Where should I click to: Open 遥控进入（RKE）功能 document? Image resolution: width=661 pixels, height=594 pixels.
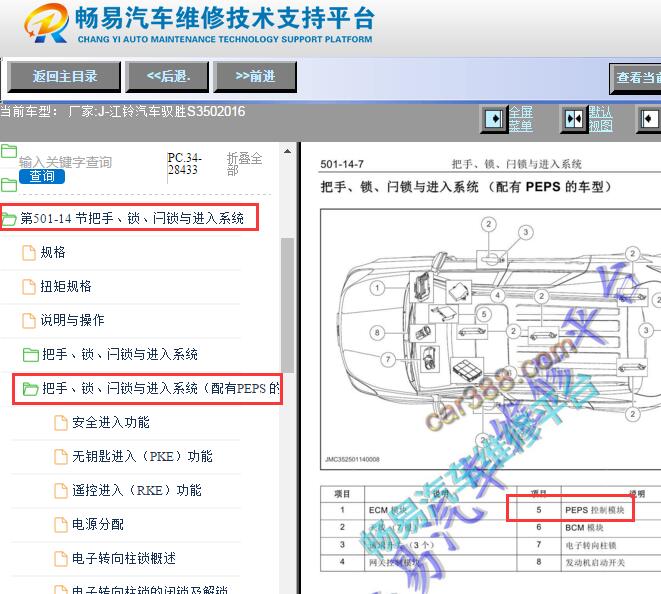tap(137, 490)
